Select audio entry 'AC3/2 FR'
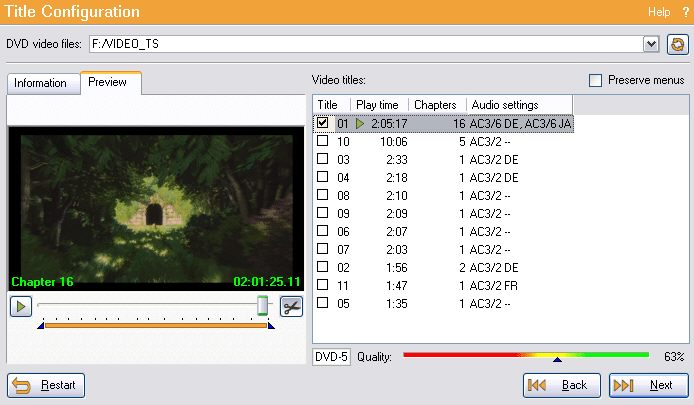 click(x=493, y=286)
